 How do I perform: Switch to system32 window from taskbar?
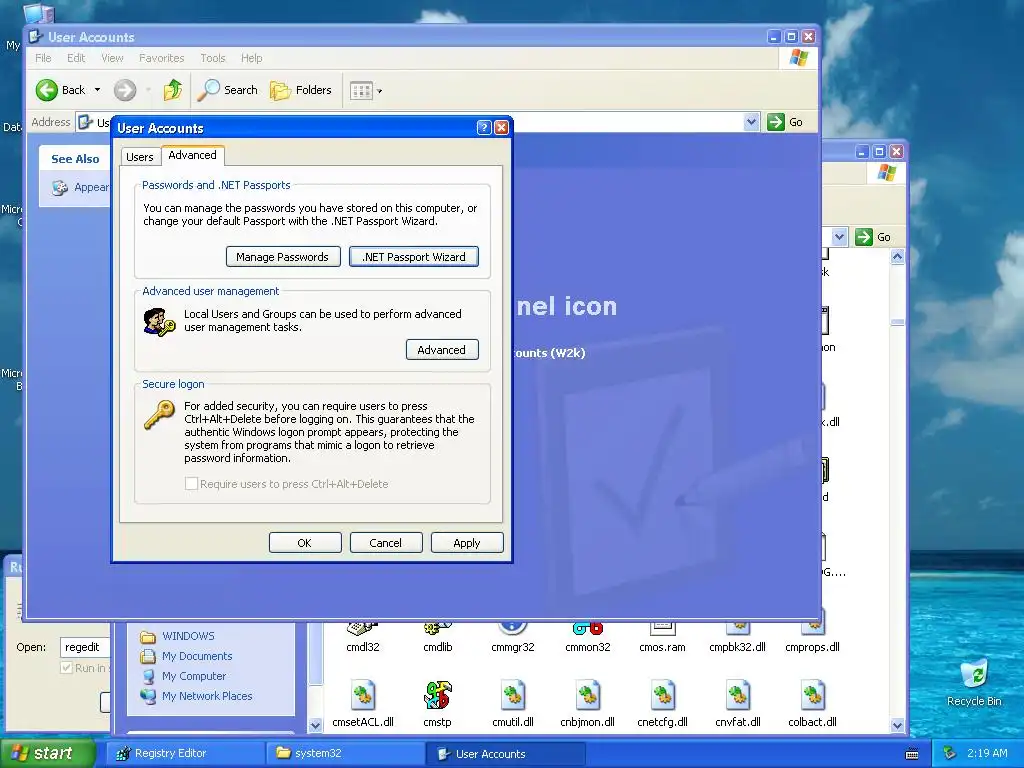(345, 754)
